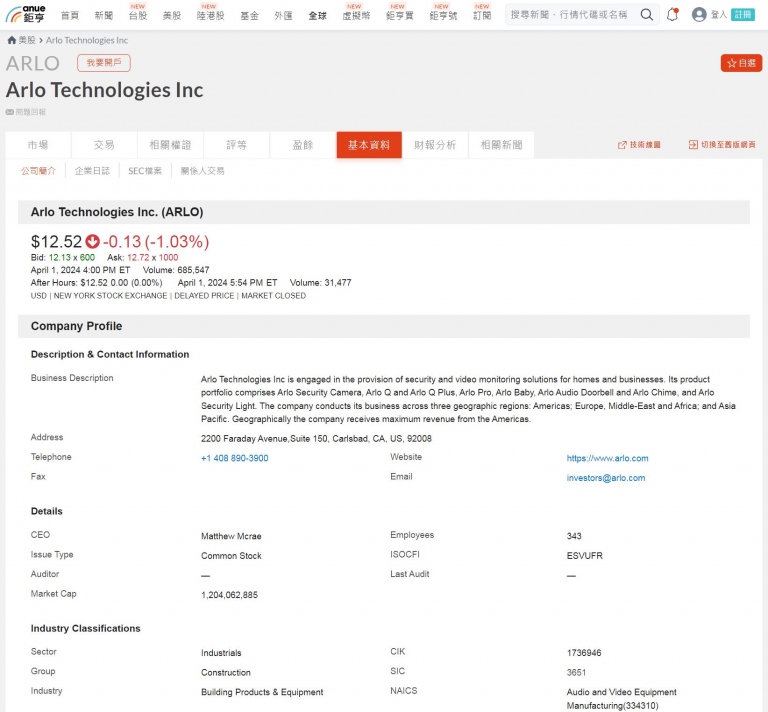The width and height of the screenshot is (768, 712).
Task: Open the top navigation 美股 menu item
Action: (172, 16)
